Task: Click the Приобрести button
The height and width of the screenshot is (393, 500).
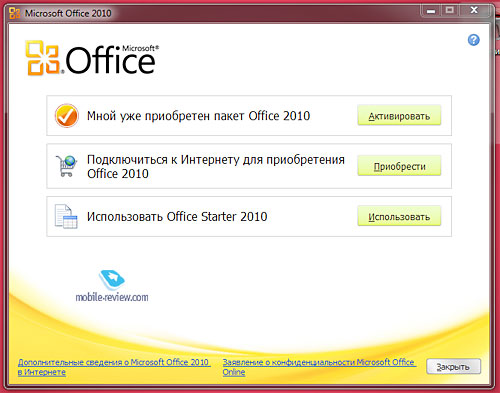Action: (399, 166)
